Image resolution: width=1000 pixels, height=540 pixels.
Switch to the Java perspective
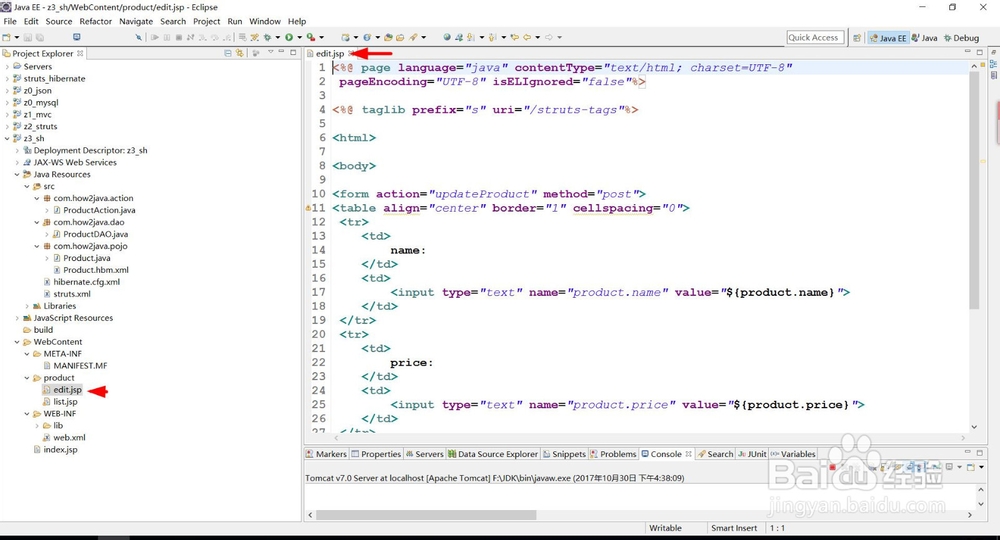click(x=925, y=38)
